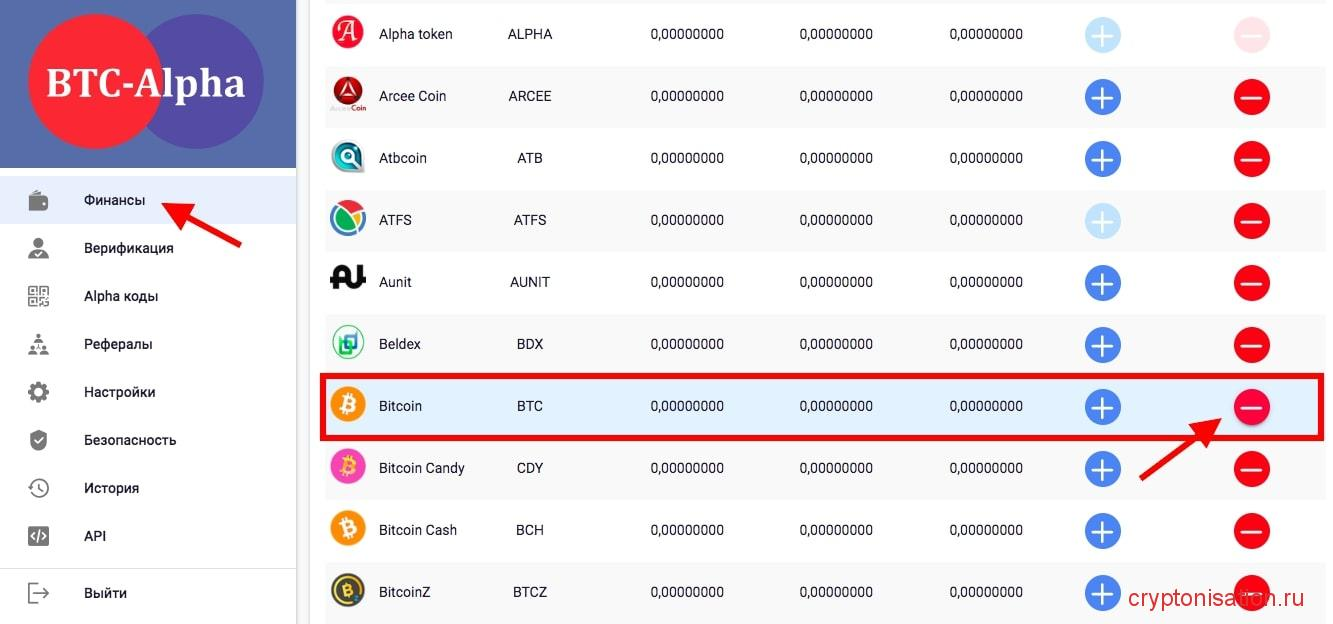Screen dimensions: 1333x624
Task: Click the orange Bitcoin coin logo
Action: point(348,406)
